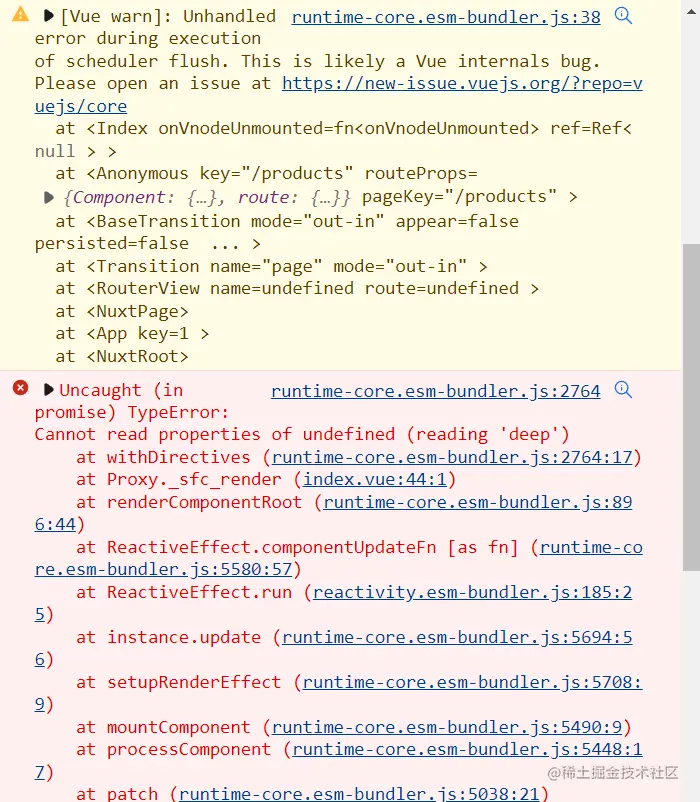Viewport: 700px width, 802px height.
Task: Open patch runtime-core.esm-bundler.js:5038:21 link
Action: 359,793
